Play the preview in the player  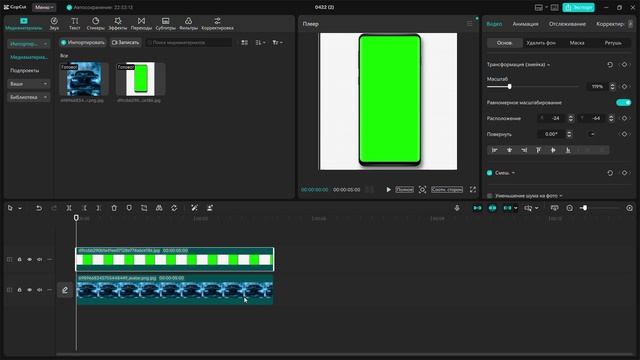click(388, 189)
